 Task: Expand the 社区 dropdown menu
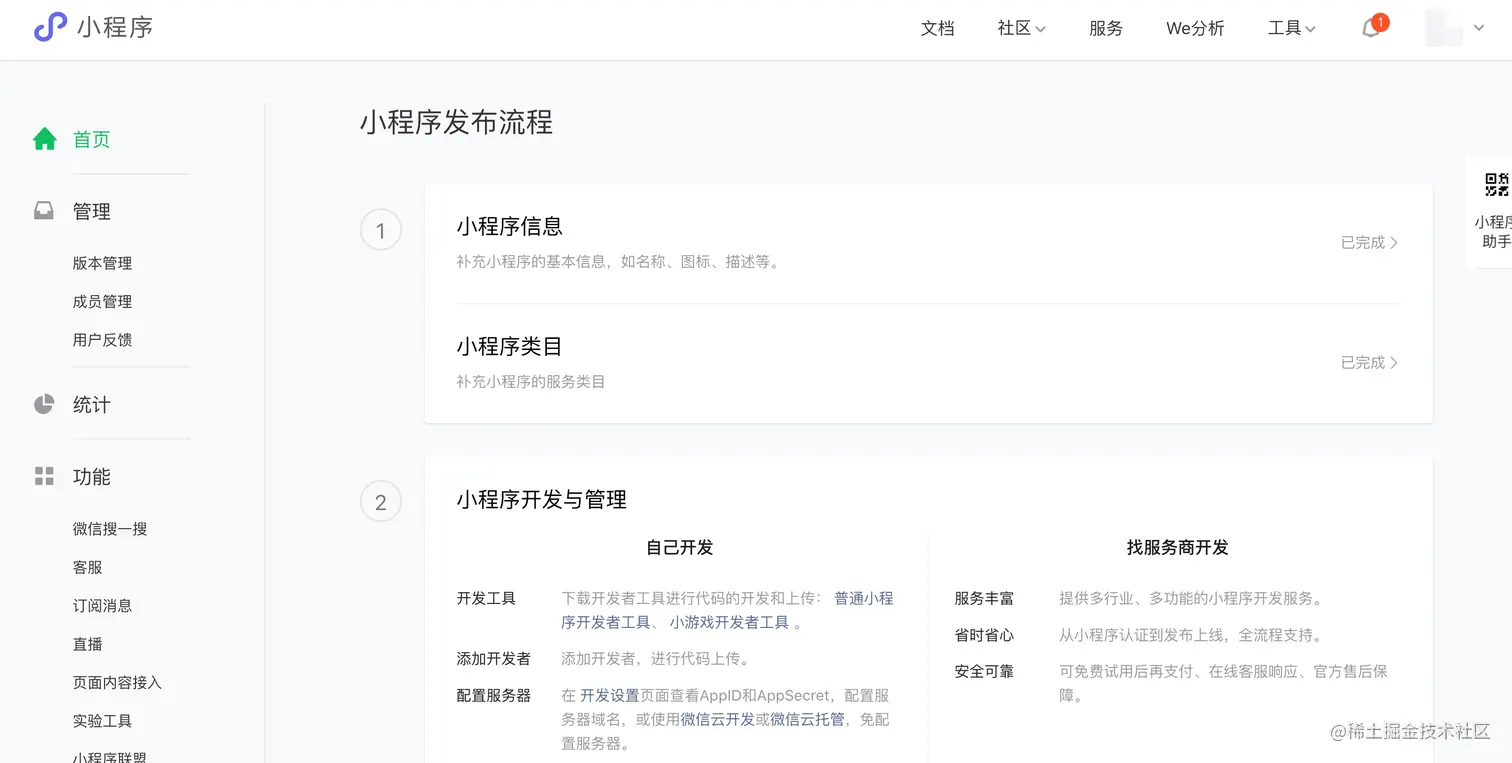[1021, 29]
